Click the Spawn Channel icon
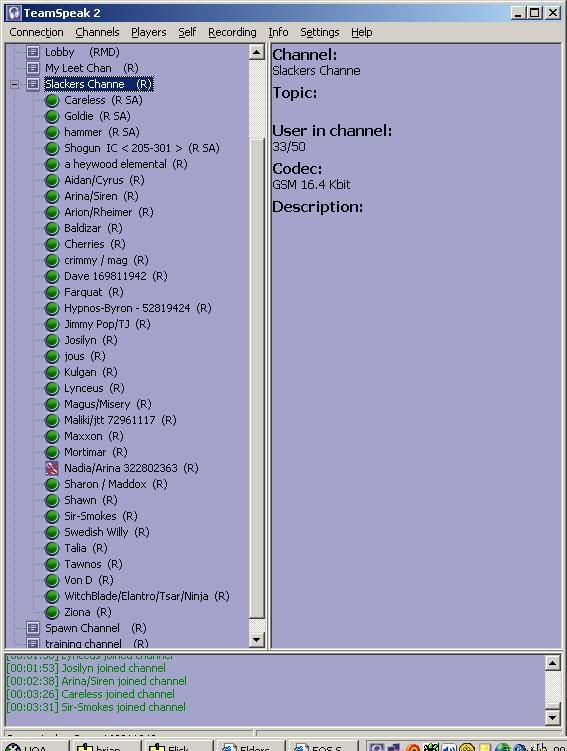 (33, 628)
